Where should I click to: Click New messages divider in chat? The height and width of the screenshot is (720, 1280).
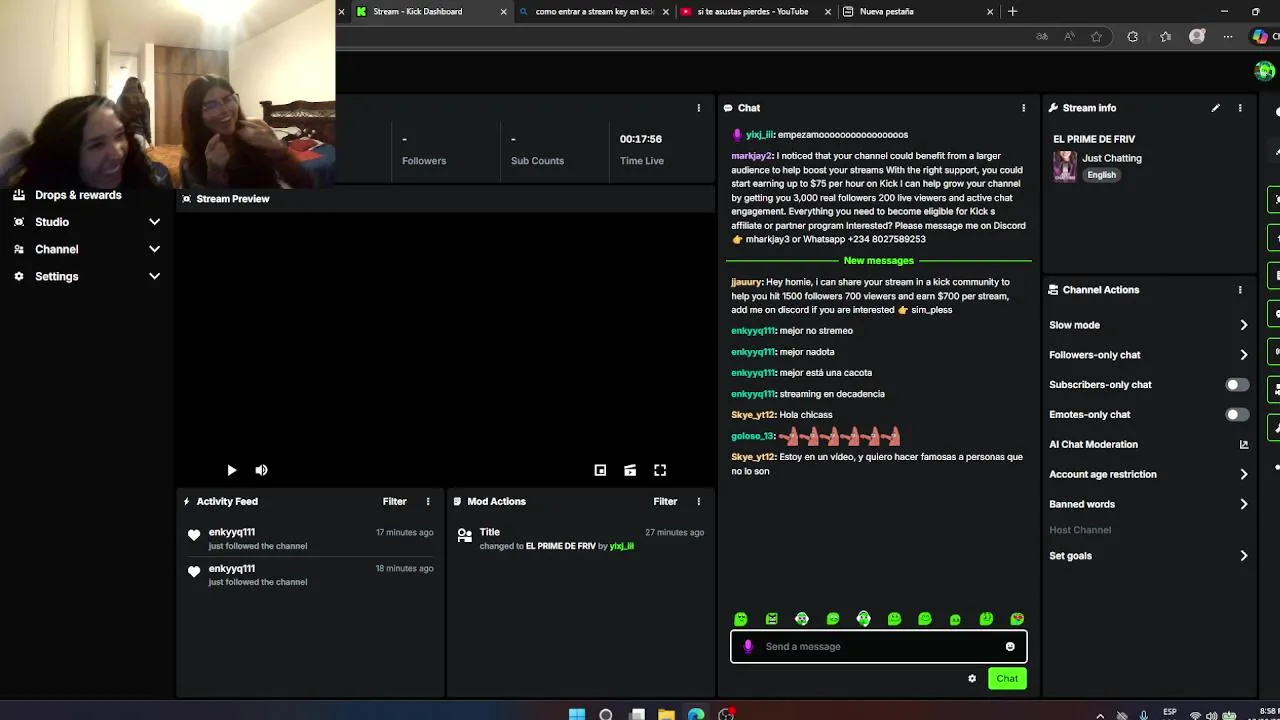pyautogui.click(x=878, y=261)
